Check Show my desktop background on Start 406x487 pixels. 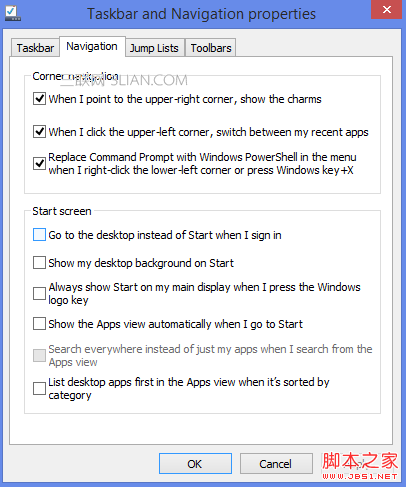coord(39,263)
